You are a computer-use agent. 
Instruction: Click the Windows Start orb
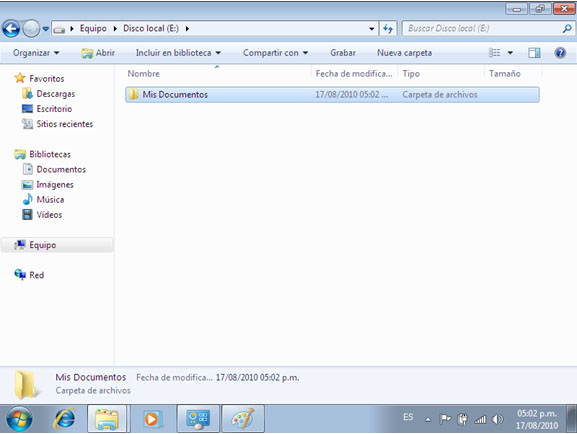click(19, 419)
